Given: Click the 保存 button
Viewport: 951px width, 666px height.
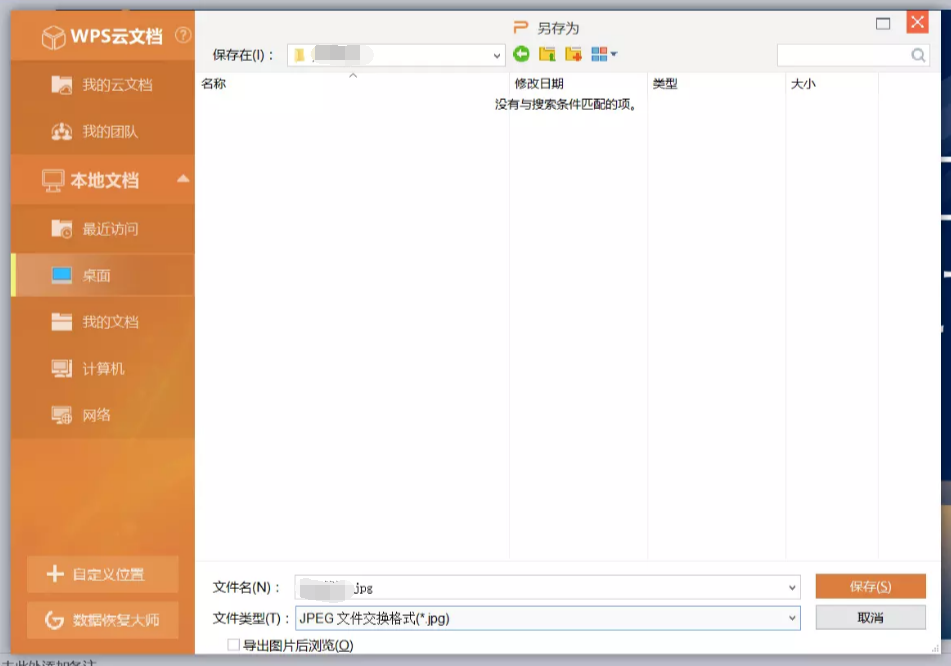Looking at the screenshot, I should [872, 587].
